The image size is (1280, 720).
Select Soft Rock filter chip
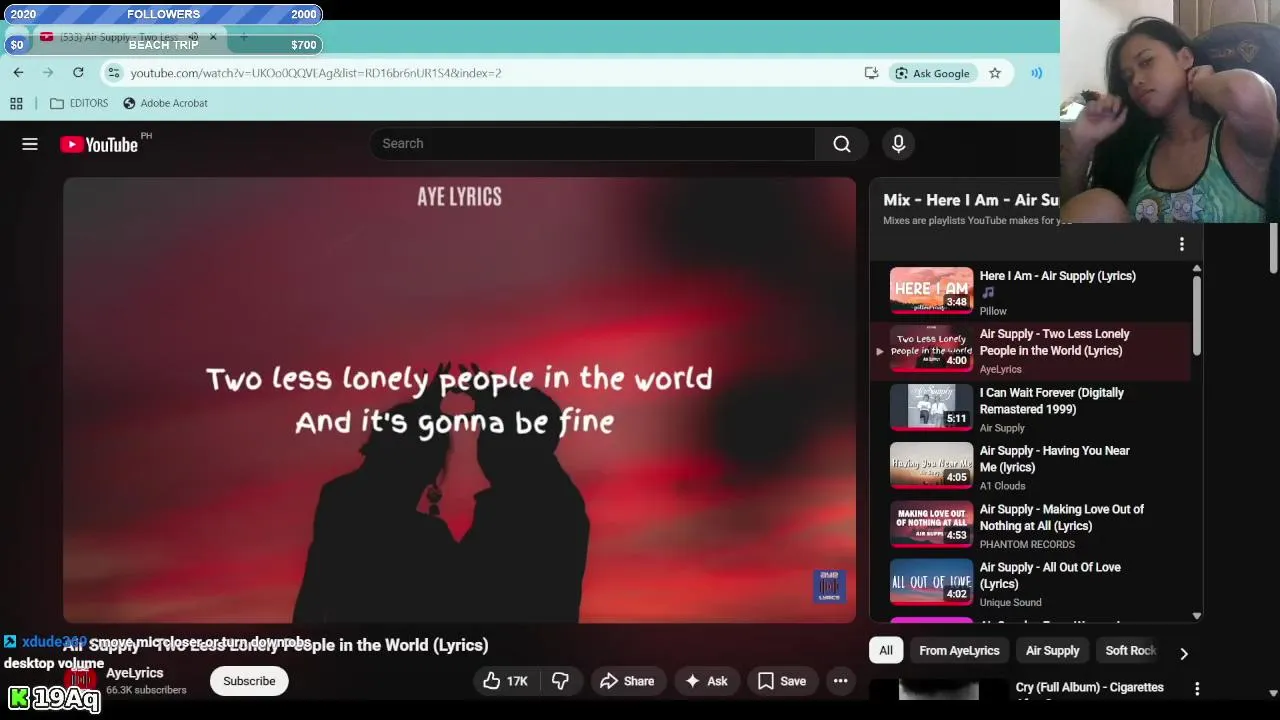pos(1130,651)
